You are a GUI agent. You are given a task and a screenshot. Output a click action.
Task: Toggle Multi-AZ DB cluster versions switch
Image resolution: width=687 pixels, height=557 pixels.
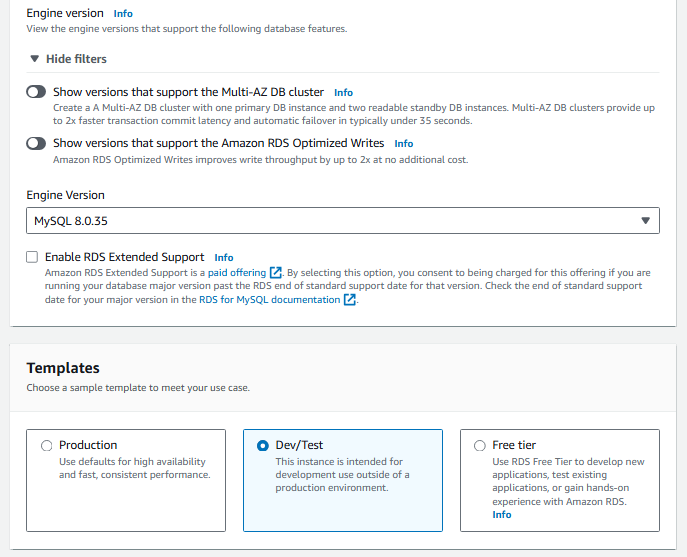click(36, 92)
